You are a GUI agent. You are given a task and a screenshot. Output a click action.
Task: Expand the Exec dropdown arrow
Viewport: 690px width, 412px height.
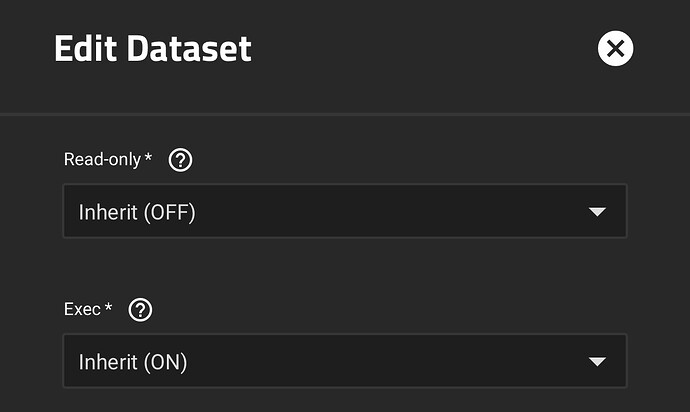[597, 362]
